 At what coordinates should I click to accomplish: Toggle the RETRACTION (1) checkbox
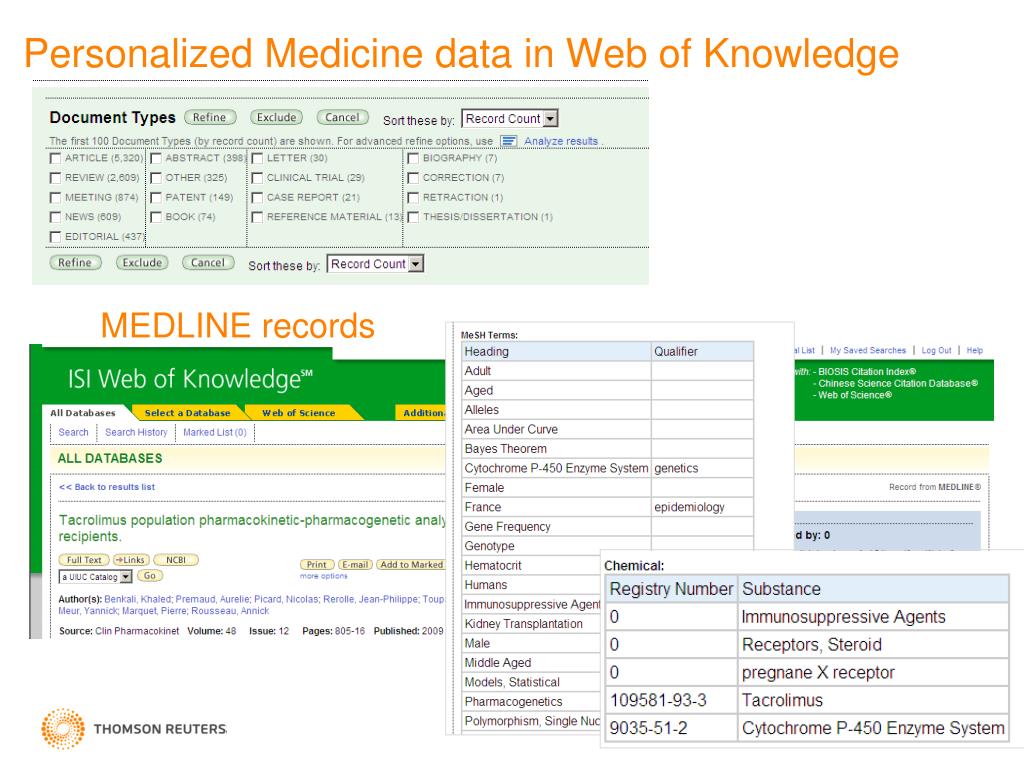pos(413,198)
